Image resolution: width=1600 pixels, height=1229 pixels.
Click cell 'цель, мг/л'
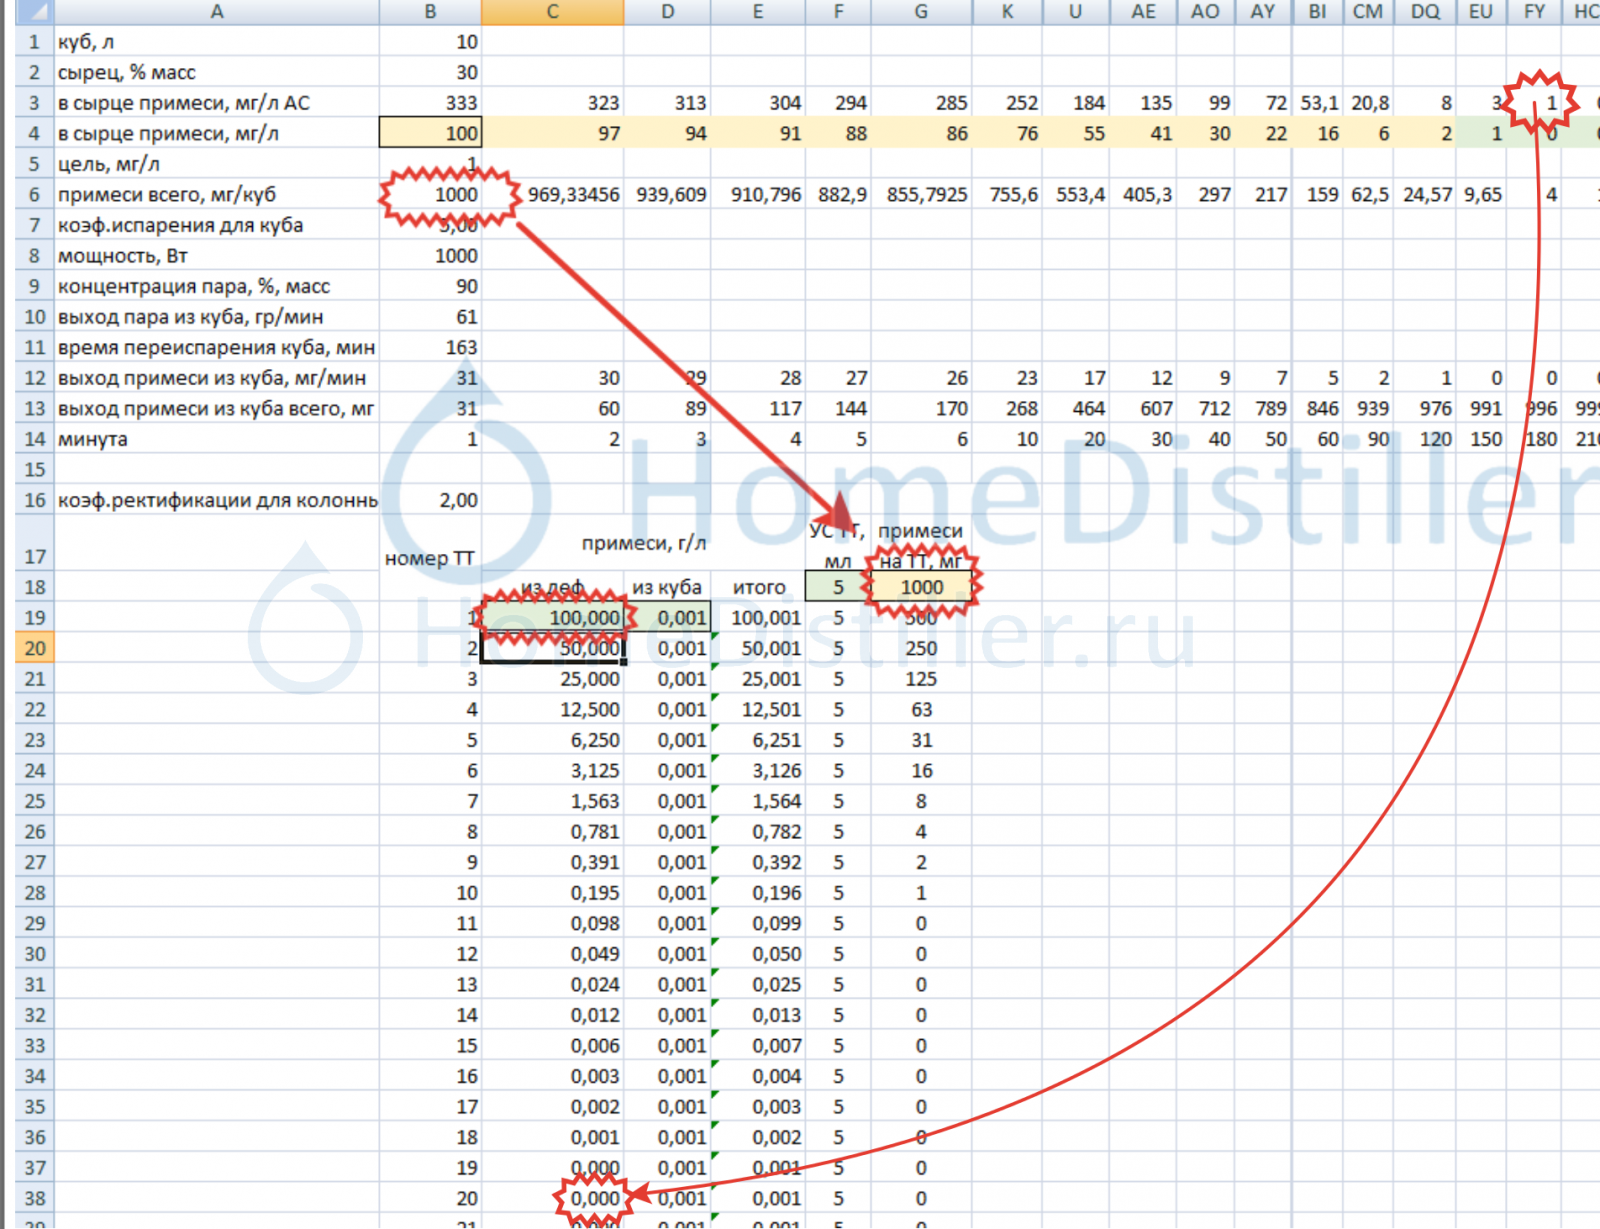[217, 164]
